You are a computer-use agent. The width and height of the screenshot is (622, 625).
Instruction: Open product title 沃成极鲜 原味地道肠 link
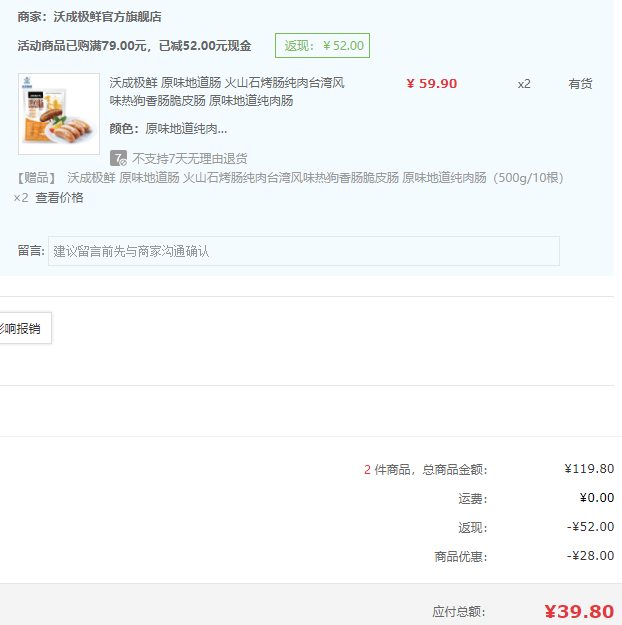coord(227,92)
